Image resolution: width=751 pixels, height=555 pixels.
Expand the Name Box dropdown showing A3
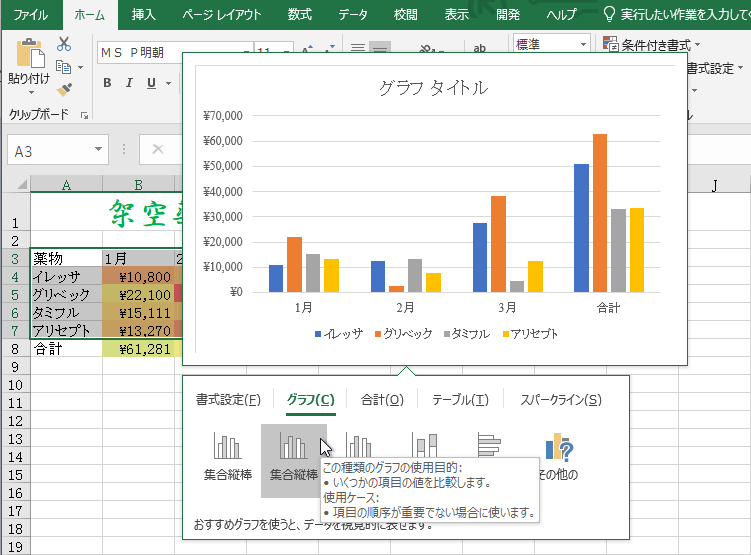[x=99, y=150]
